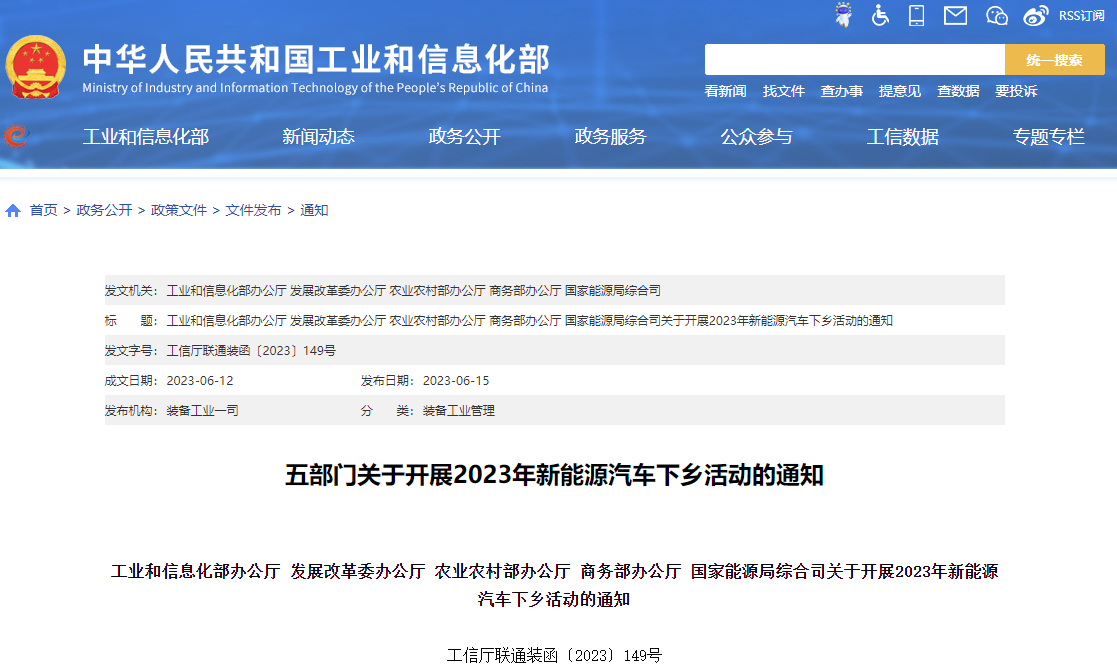Click document number 工信厅联通装函〔2023〕149号 in metadata table
Screen dimensions: 1117x665
click(251, 350)
